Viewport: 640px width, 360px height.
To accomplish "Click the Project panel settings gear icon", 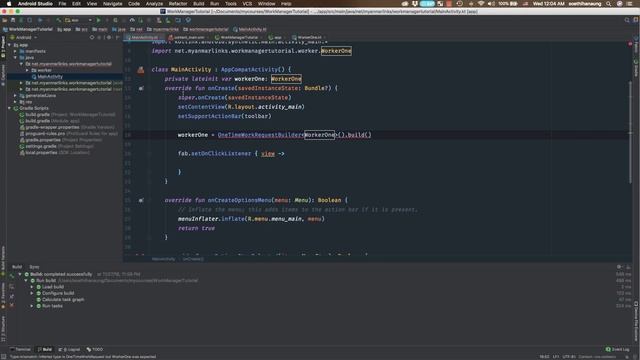I will tap(109, 38).
